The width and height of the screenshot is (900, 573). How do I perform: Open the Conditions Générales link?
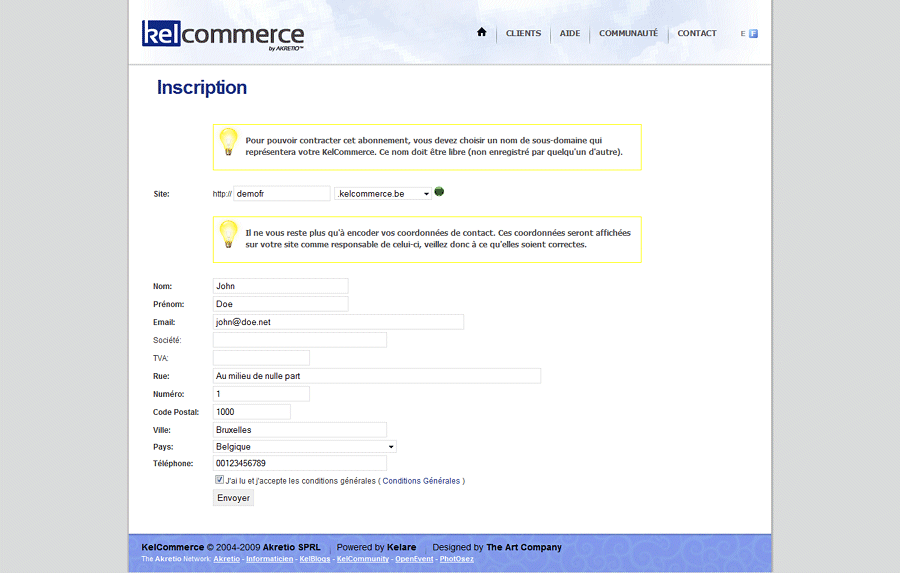[420, 481]
